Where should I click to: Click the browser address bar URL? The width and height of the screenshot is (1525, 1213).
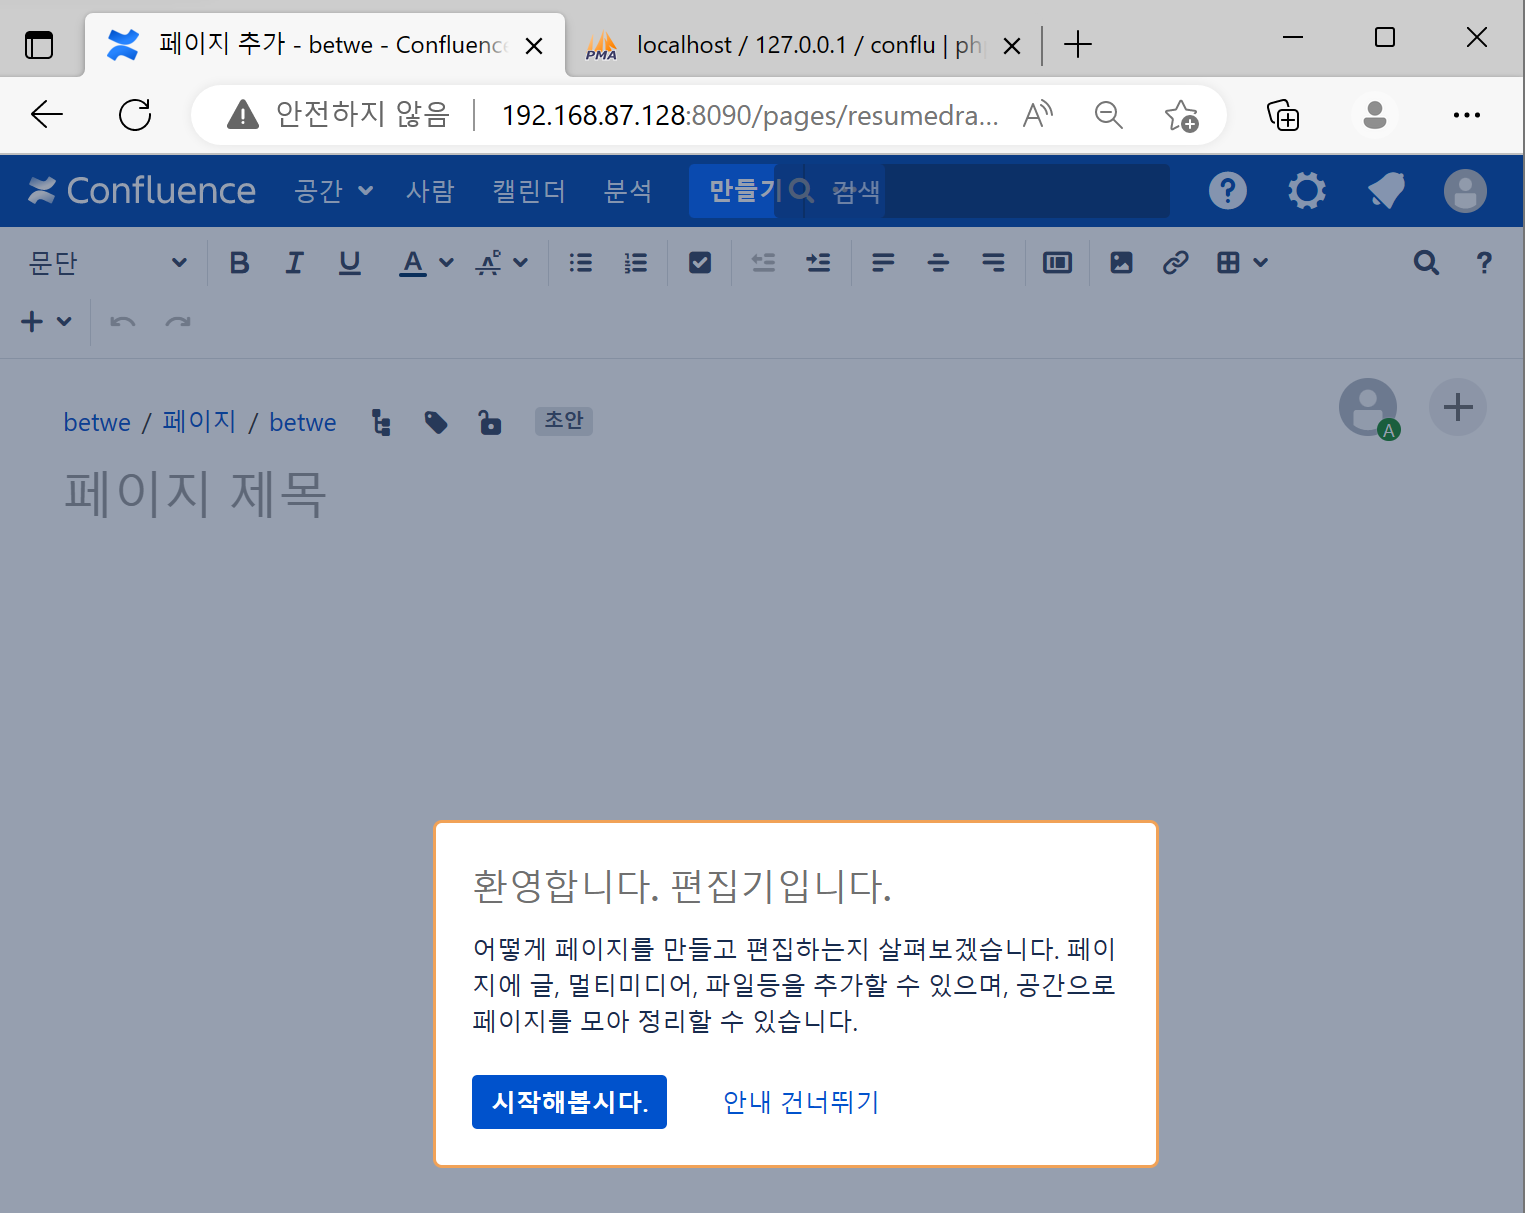pyautogui.click(x=750, y=116)
